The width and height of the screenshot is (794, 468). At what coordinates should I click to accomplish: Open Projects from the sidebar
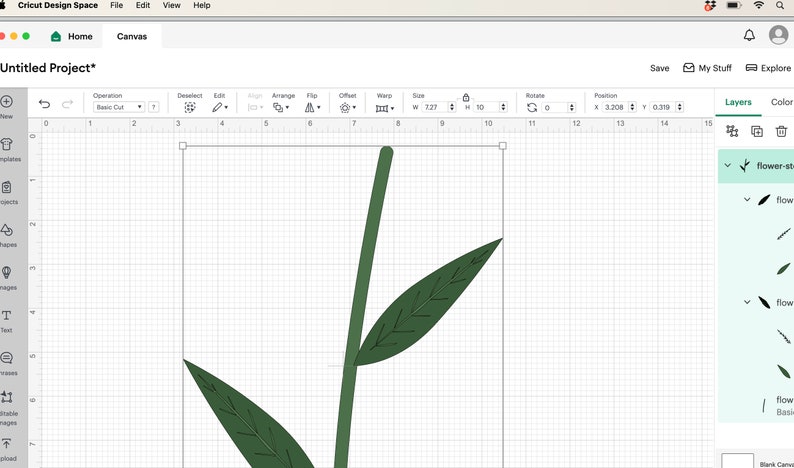click(x=8, y=192)
